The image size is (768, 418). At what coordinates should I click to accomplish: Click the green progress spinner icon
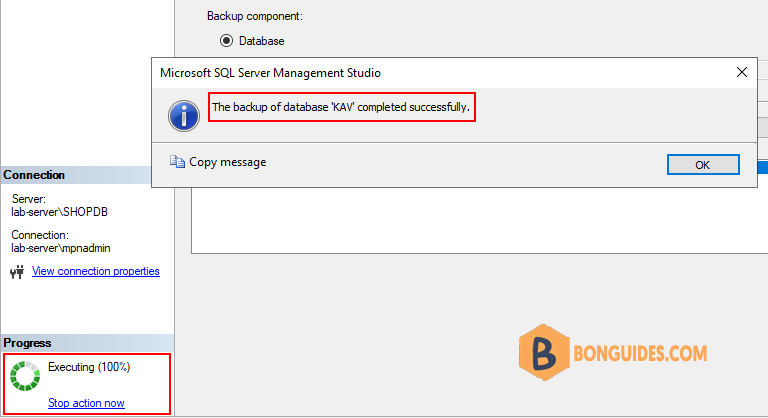click(x=25, y=376)
